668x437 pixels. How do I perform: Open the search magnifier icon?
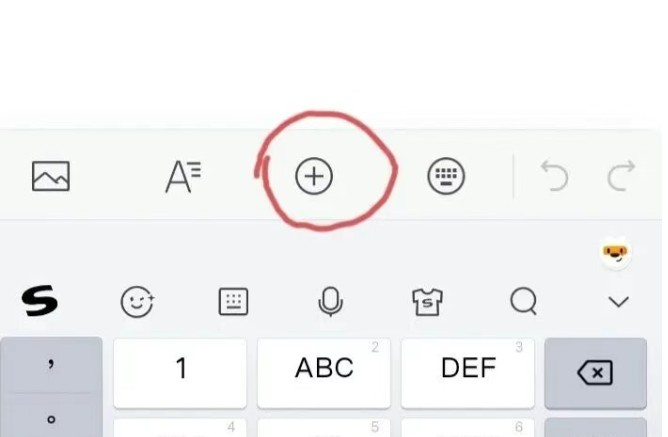524,301
